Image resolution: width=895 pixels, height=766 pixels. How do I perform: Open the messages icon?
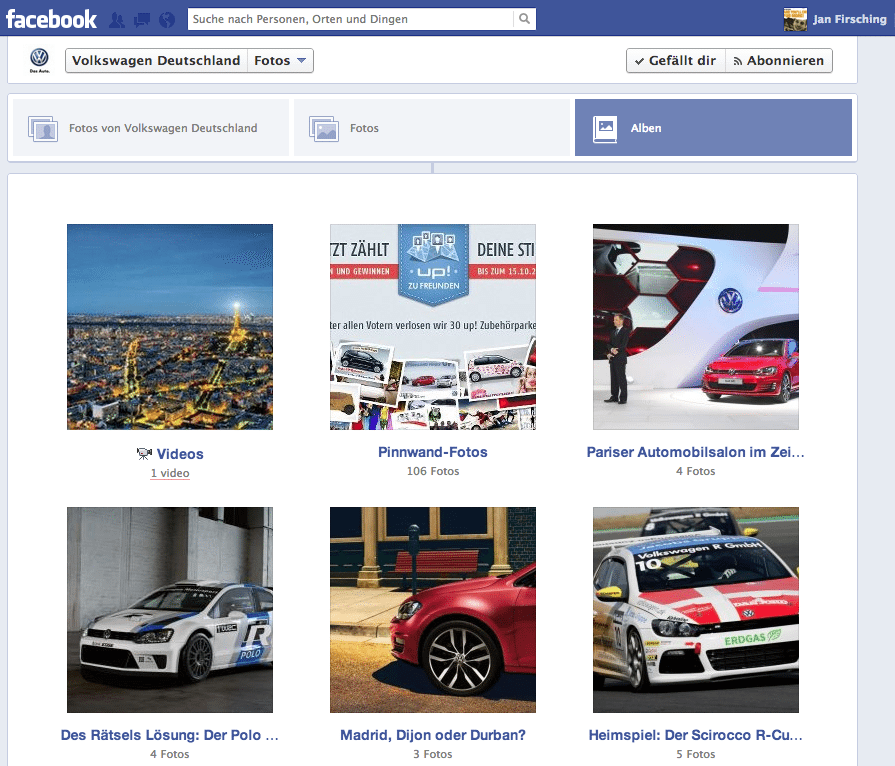tap(142, 20)
